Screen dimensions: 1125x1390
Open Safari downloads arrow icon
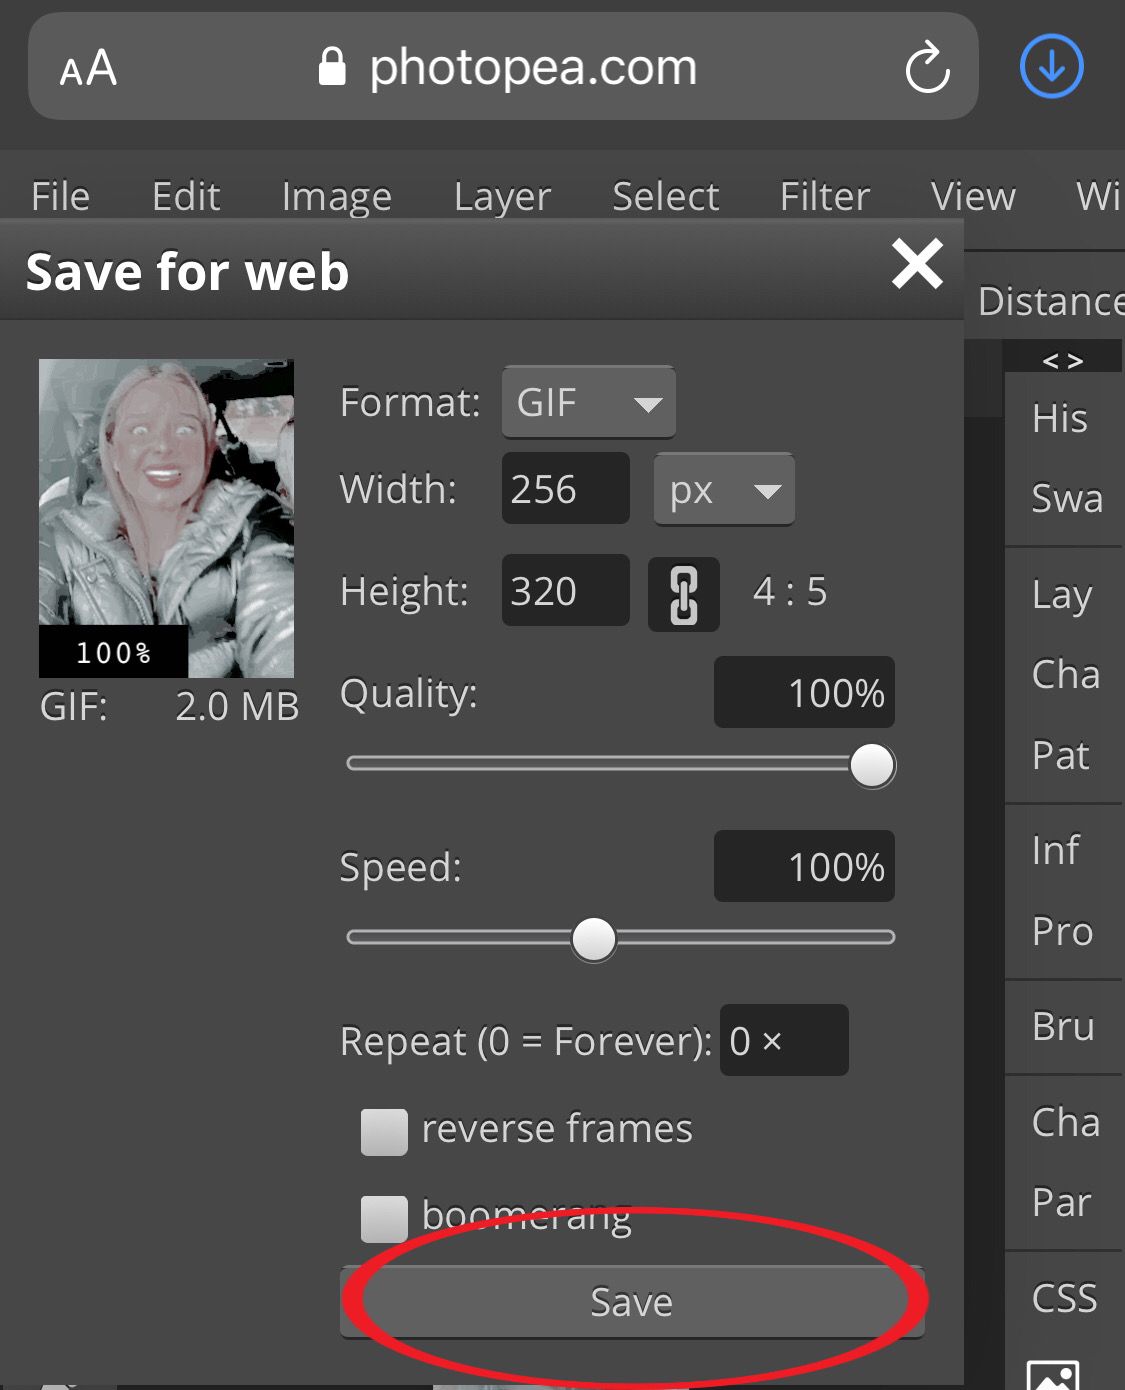(1051, 67)
